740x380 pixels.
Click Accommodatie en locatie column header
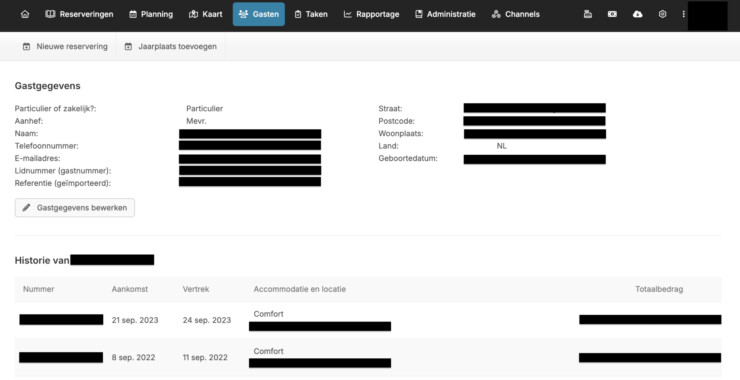(x=300, y=289)
